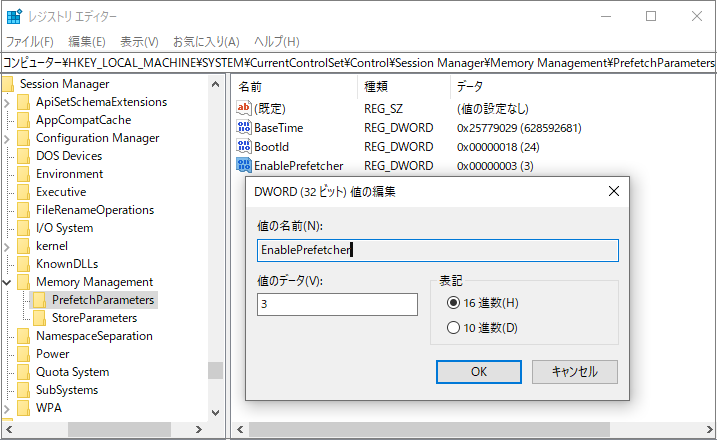Open the 表示(V) menu
The image size is (717, 440).
pos(139,42)
